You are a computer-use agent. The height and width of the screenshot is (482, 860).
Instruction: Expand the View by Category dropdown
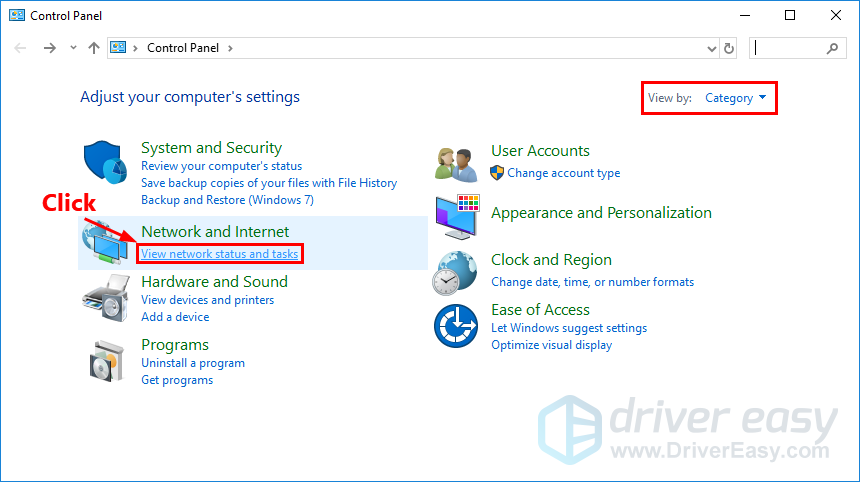(x=735, y=98)
